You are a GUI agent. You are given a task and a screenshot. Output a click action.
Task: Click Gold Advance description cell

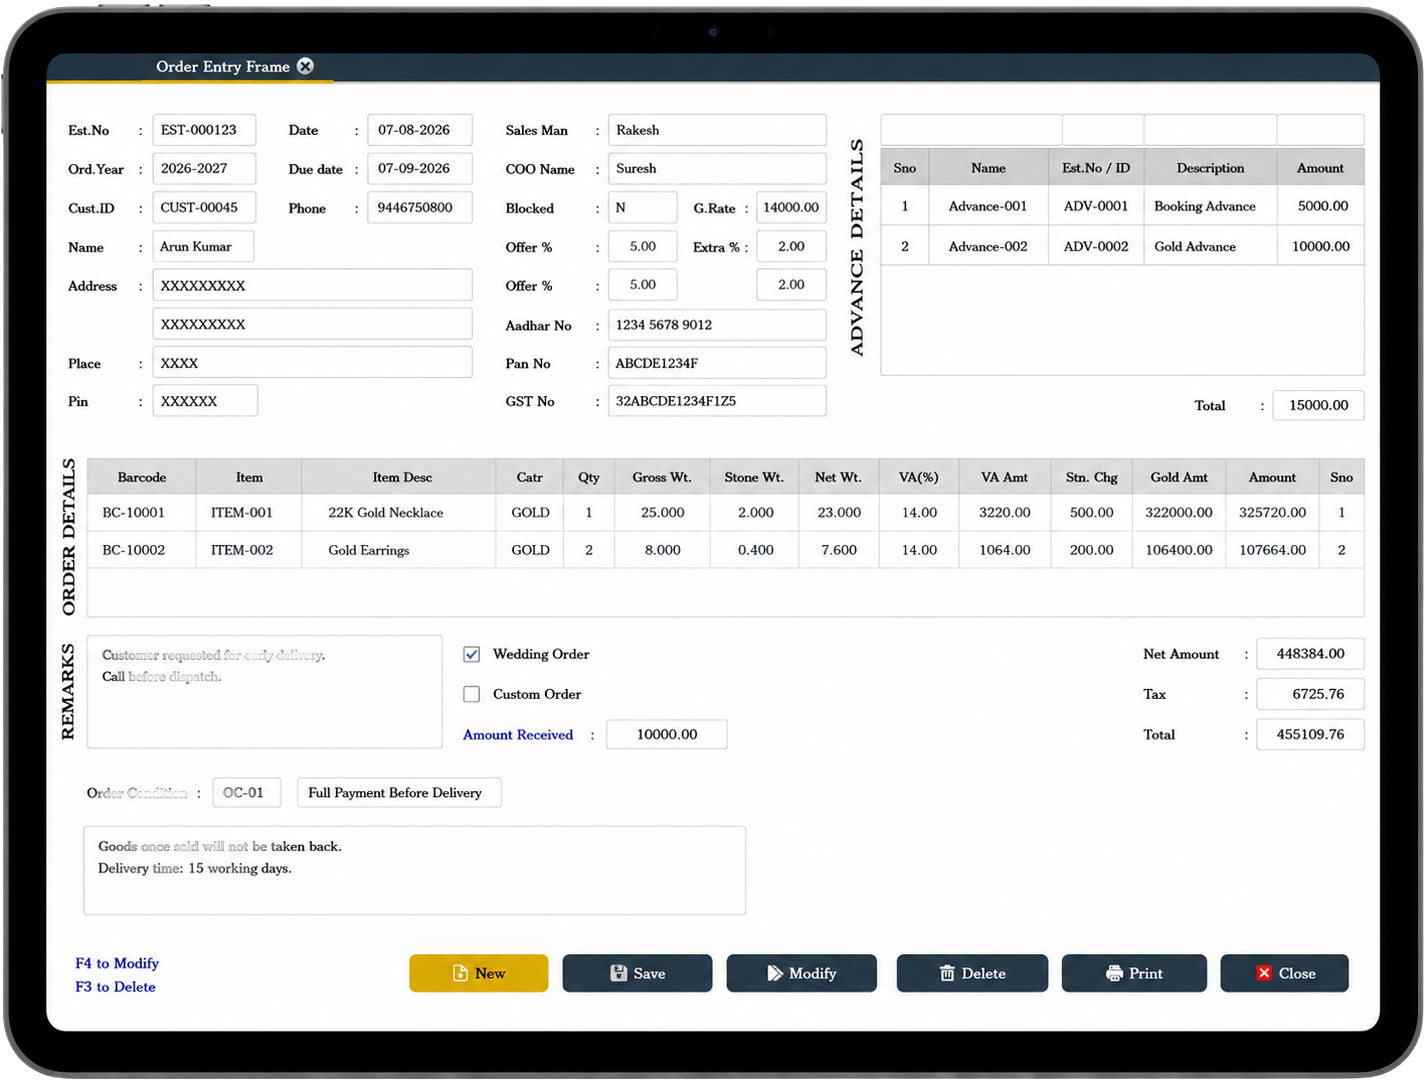(x=1211, y=246)
